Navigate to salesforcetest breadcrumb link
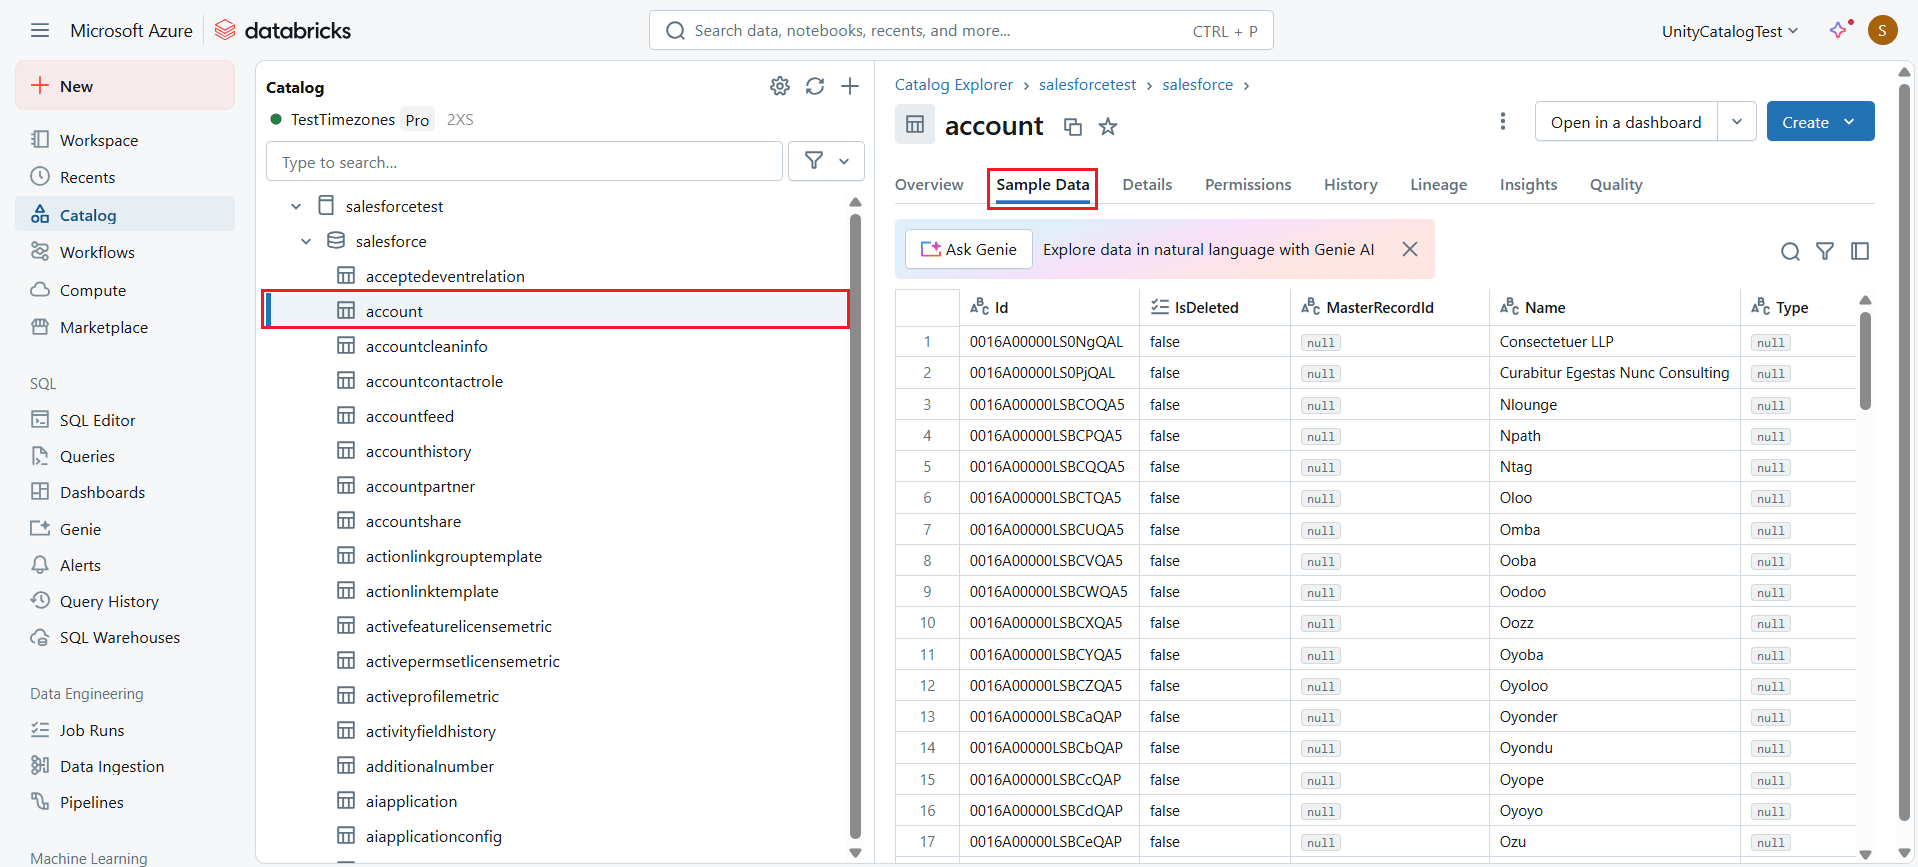1918x867 pixels. coord(1087,85)
